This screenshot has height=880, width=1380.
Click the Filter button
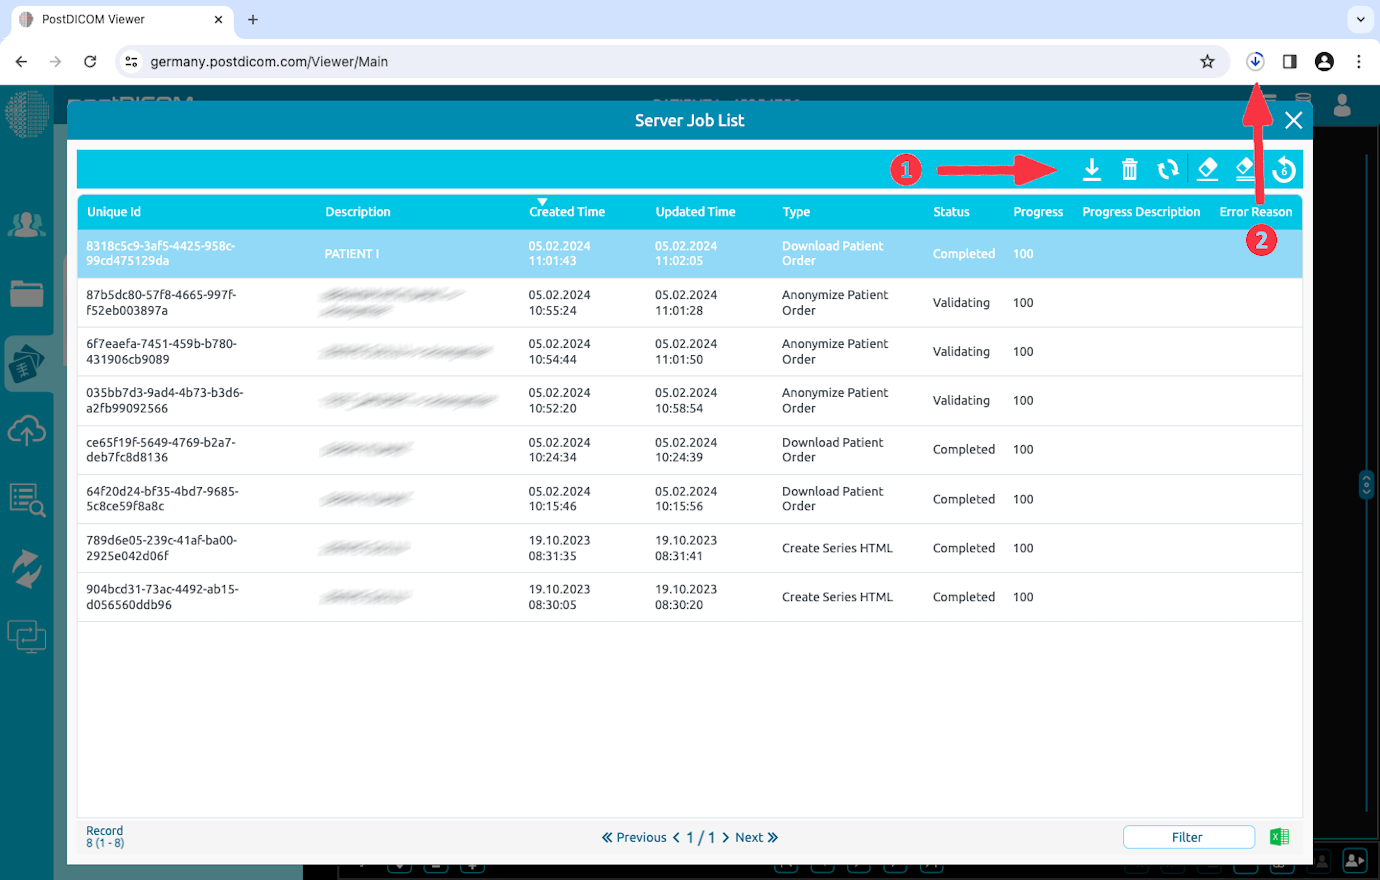[x=1188, y=837]
